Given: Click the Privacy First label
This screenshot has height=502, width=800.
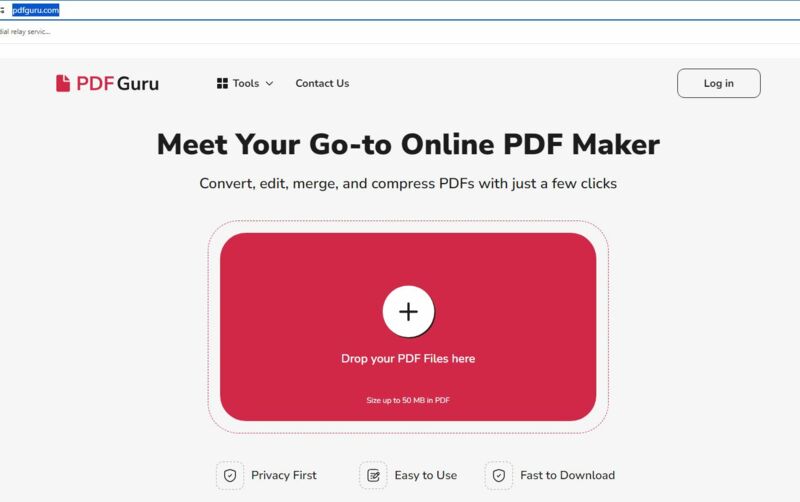Looking at the screenshot, I should 284,475.
